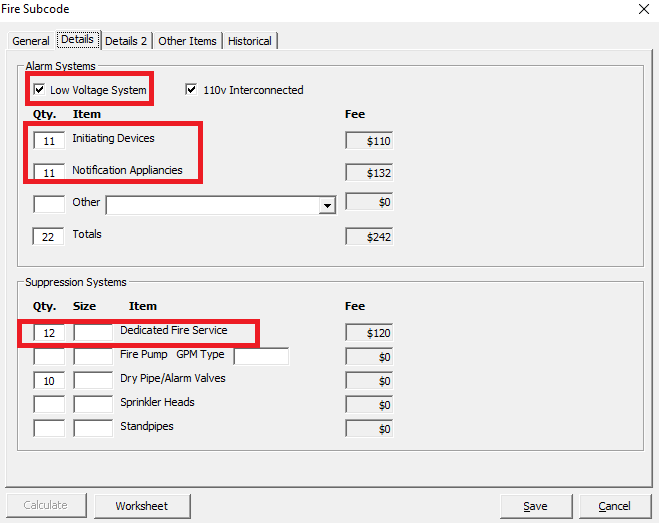Click the Initiating Devices quantity field

coord(49,141)
